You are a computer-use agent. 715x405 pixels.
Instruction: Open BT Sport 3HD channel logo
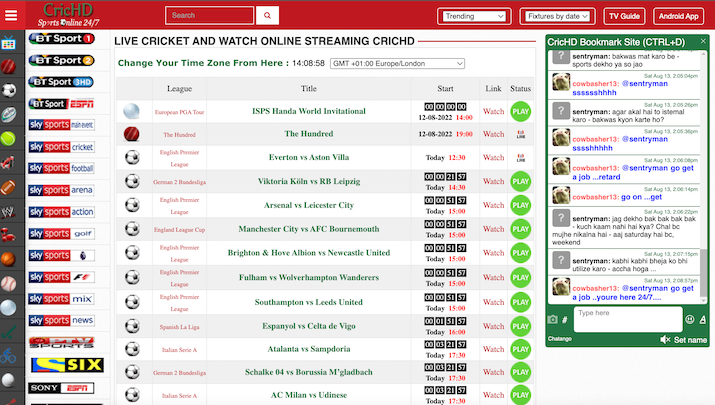[x=61, y=82]
